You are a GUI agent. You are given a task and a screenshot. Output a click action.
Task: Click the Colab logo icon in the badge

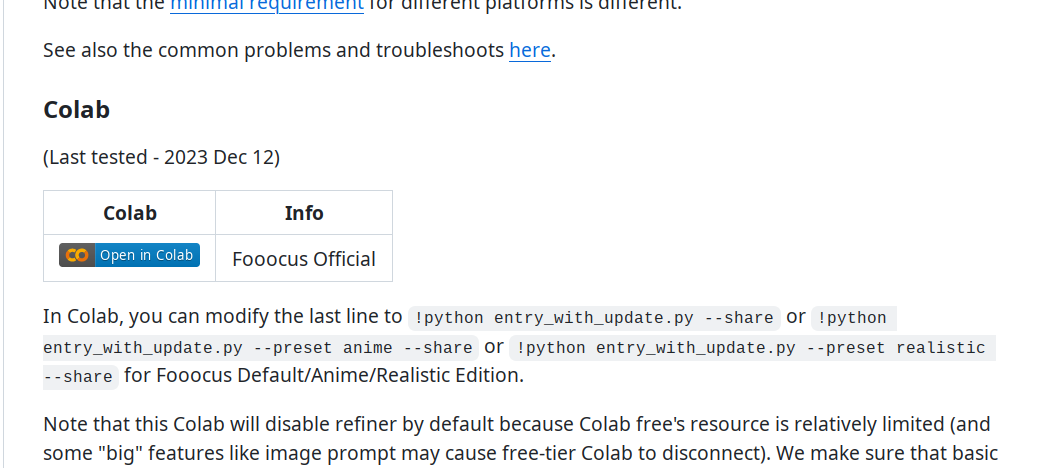(x=77, y=255)
